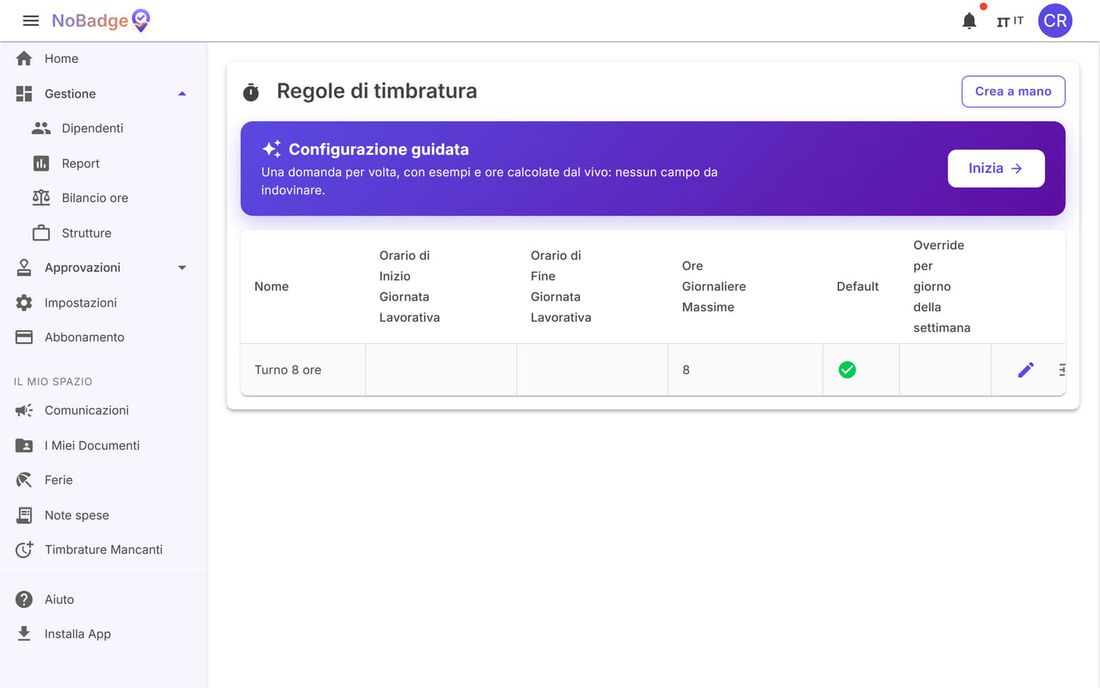Open Report page
This screenshot has height=688, width=1100.
click(x=103, y=163)
